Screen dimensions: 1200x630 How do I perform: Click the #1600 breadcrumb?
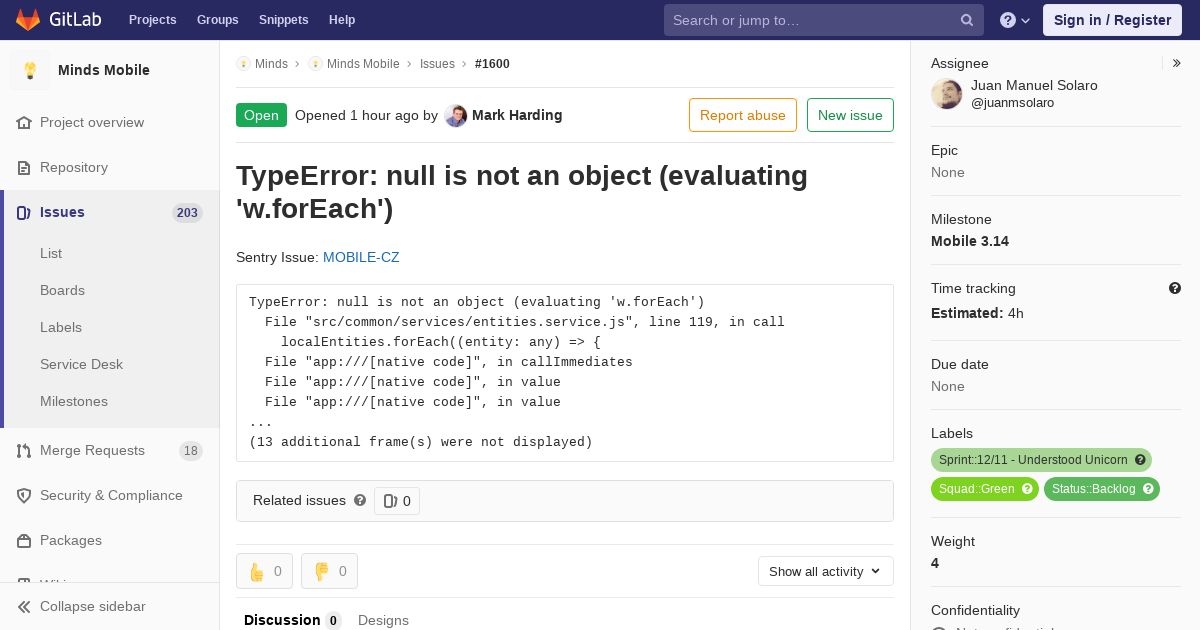tap(492, 63)
